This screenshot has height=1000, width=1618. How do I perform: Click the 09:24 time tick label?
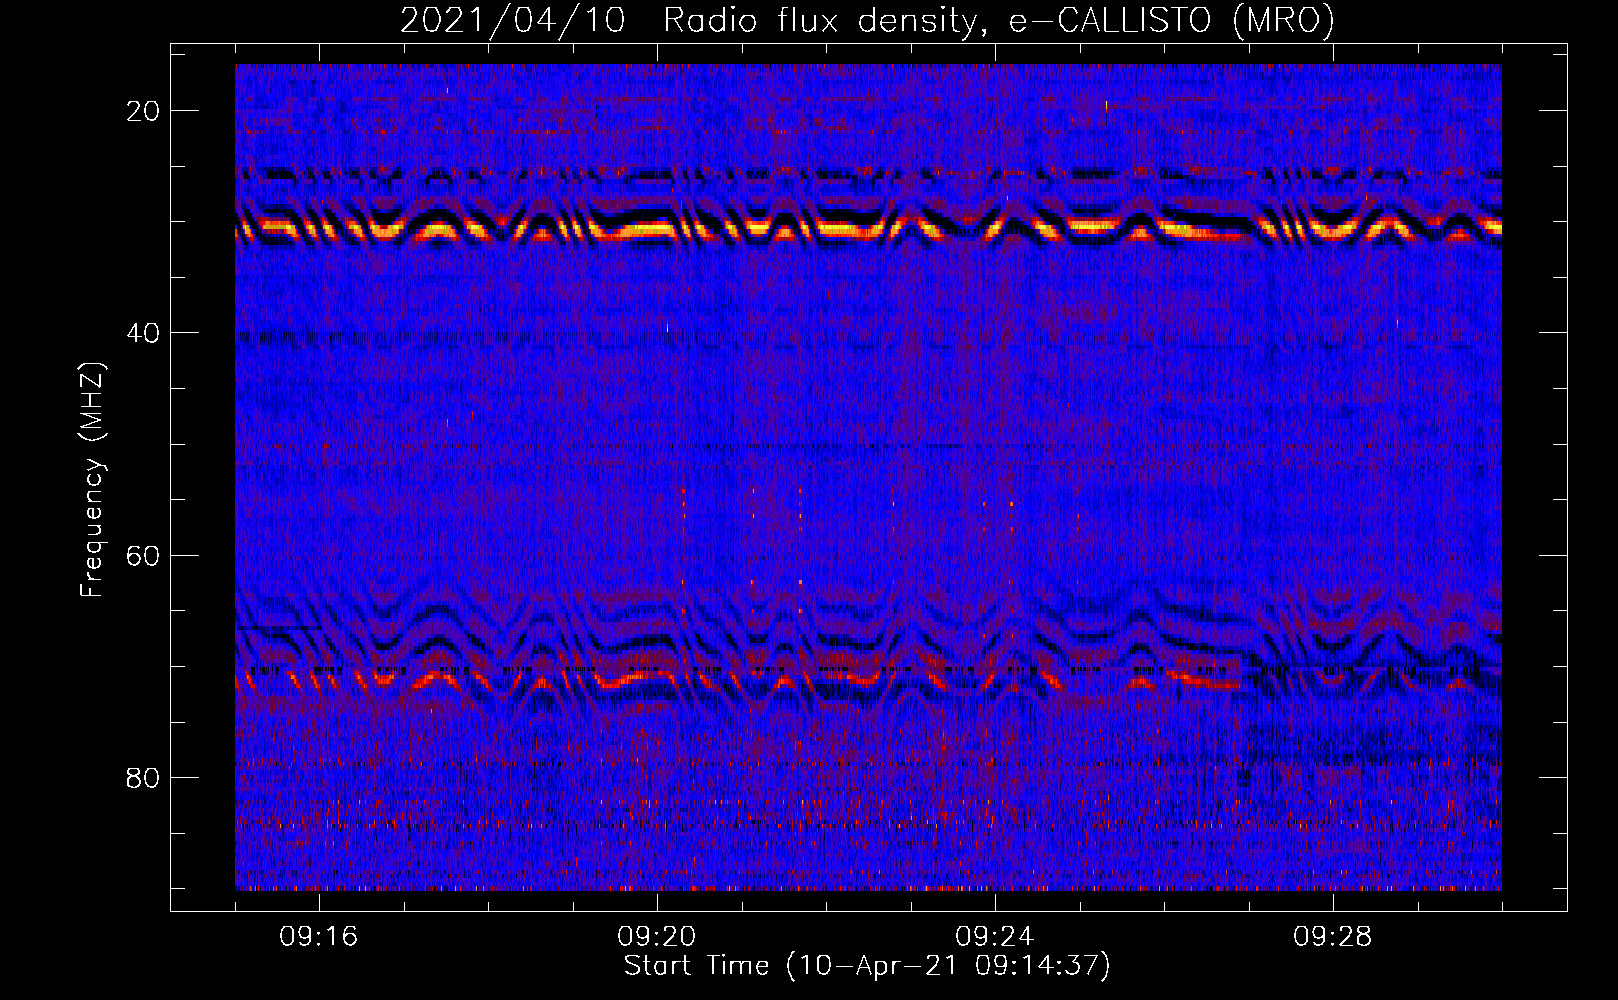995,937
